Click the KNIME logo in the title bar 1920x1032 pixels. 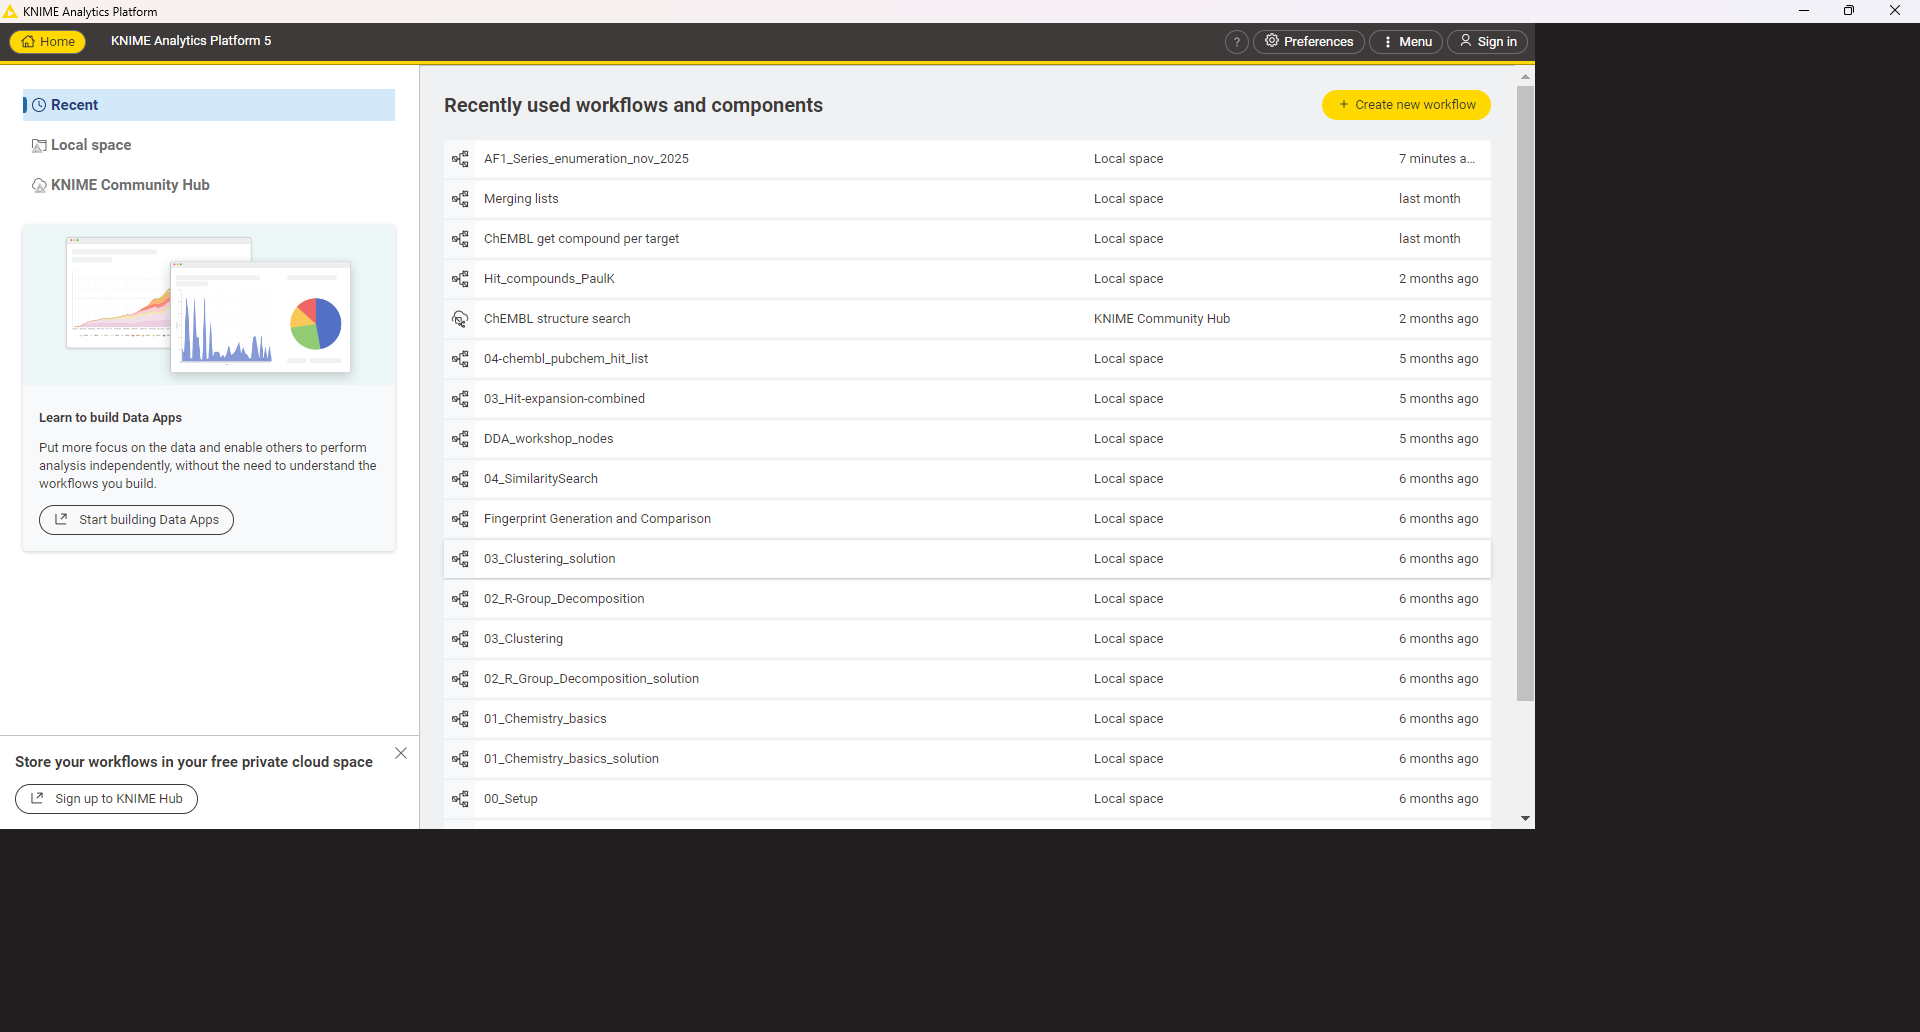[10, 12]
